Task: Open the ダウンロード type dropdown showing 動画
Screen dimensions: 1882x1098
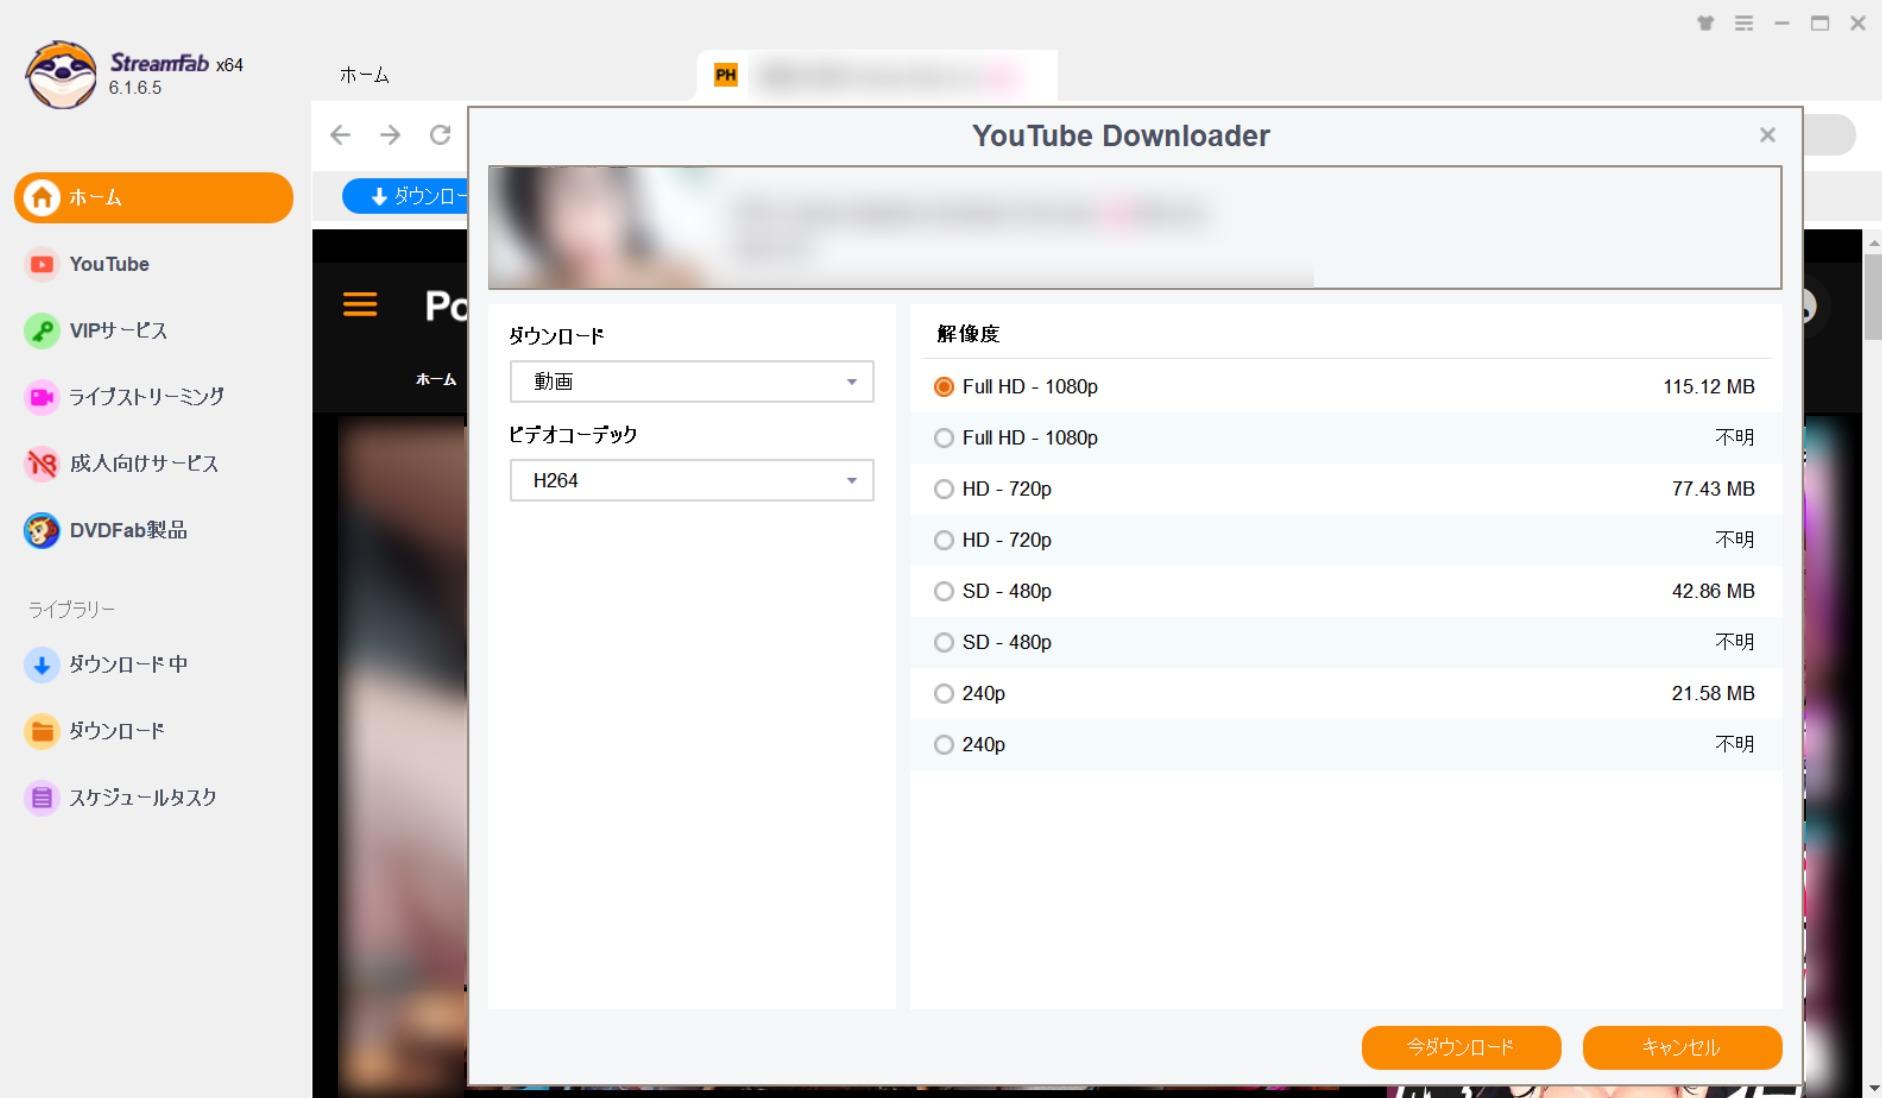Action: click(692, 382)
